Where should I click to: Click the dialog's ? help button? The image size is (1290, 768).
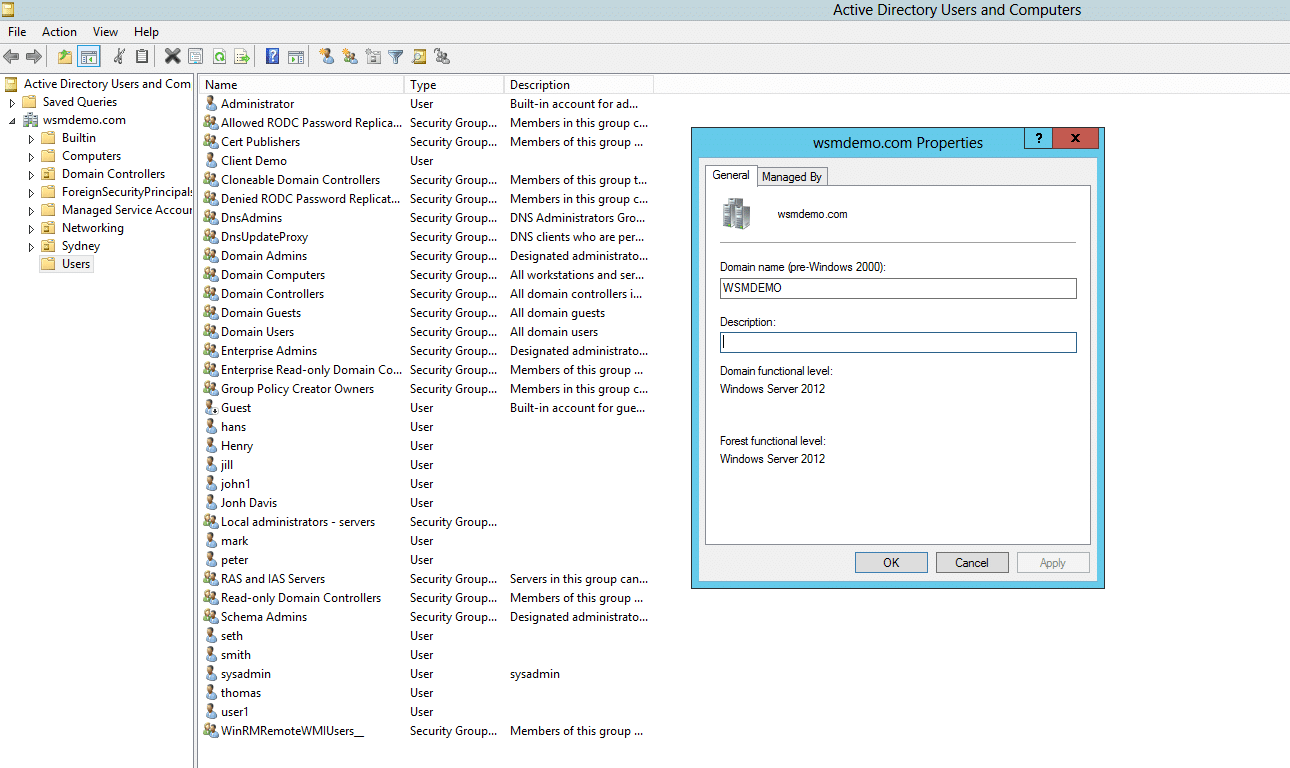(1038, 139)
